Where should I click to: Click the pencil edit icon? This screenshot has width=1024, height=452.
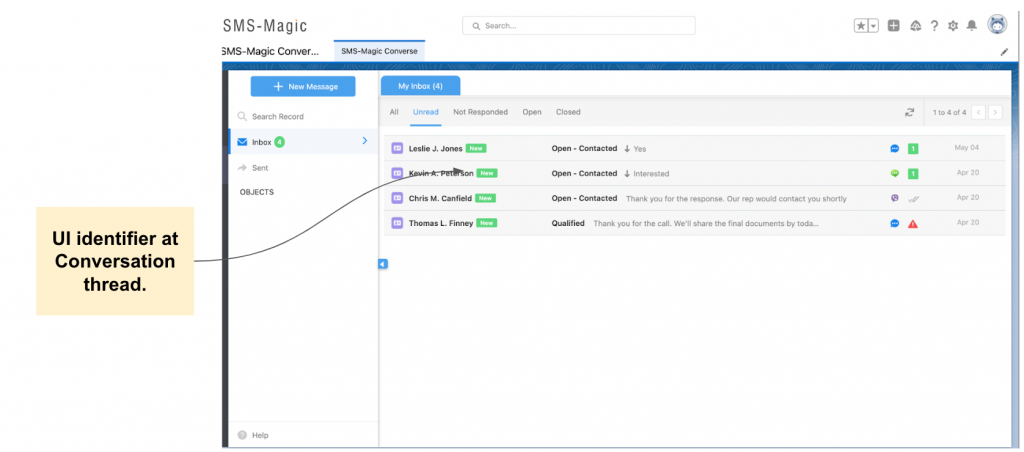(x=1004, y=52)
